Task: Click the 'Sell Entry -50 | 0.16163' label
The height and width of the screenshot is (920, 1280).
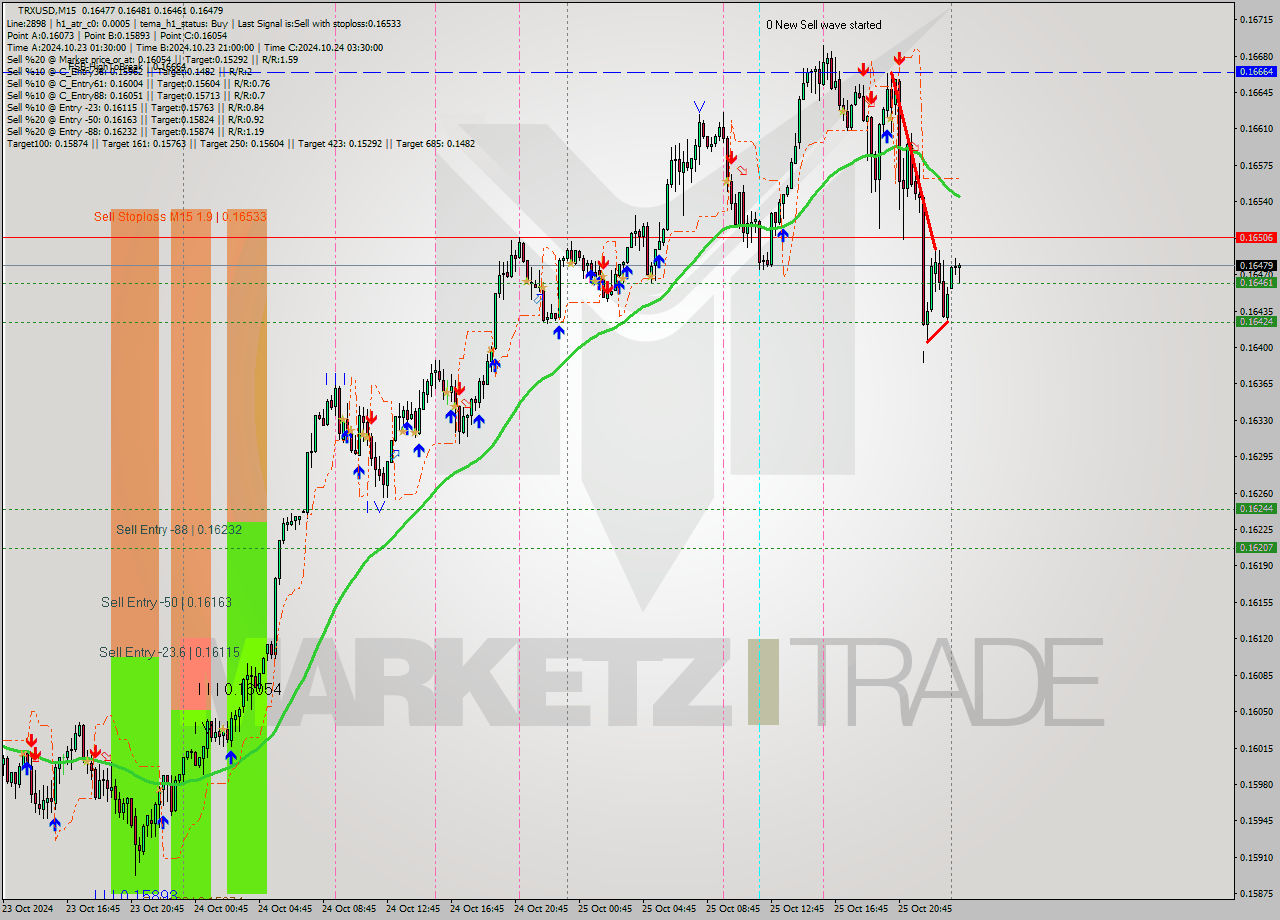Action: tap(166, 602)
